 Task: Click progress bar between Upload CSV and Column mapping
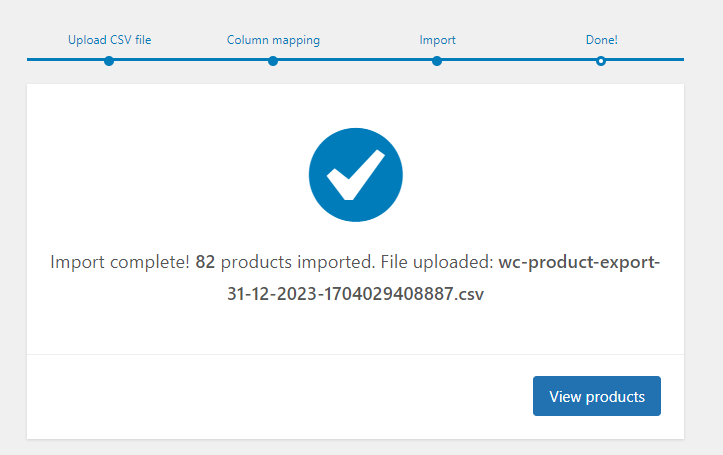(x=191, y=59)
